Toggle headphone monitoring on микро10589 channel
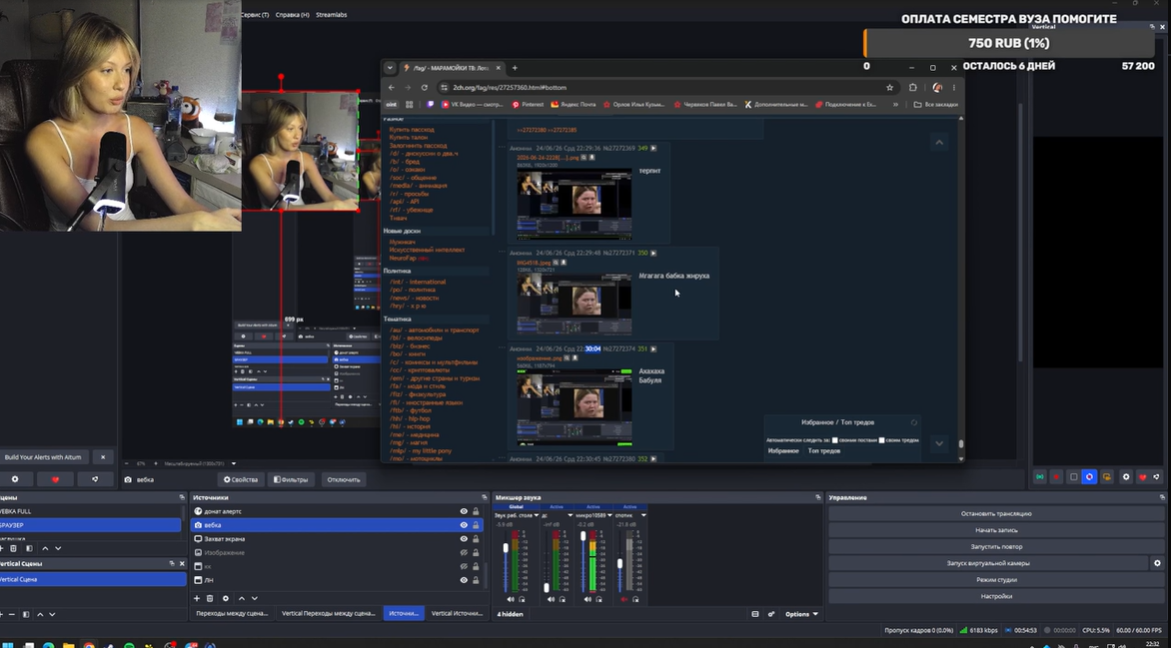 598,599
